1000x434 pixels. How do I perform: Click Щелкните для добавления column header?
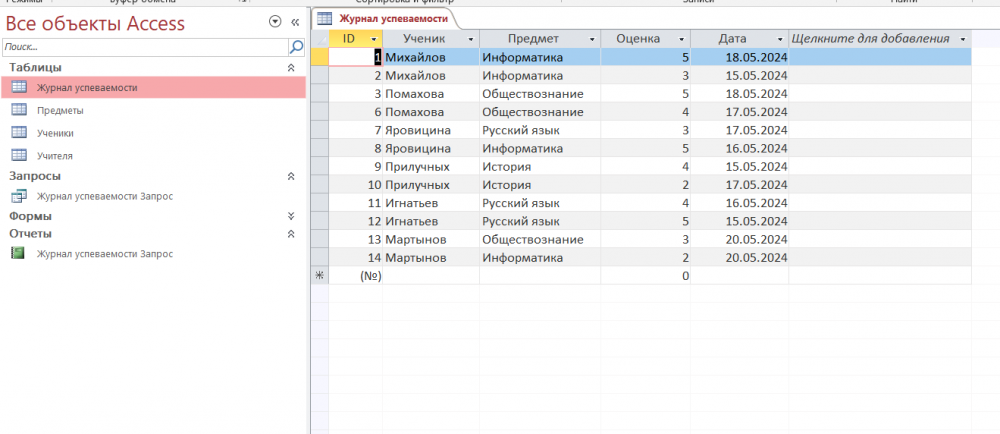[x=870, y=39]
